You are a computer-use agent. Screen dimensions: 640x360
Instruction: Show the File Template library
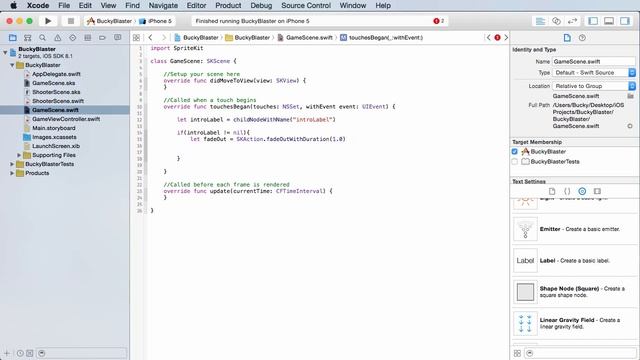(x=552, y=191)
